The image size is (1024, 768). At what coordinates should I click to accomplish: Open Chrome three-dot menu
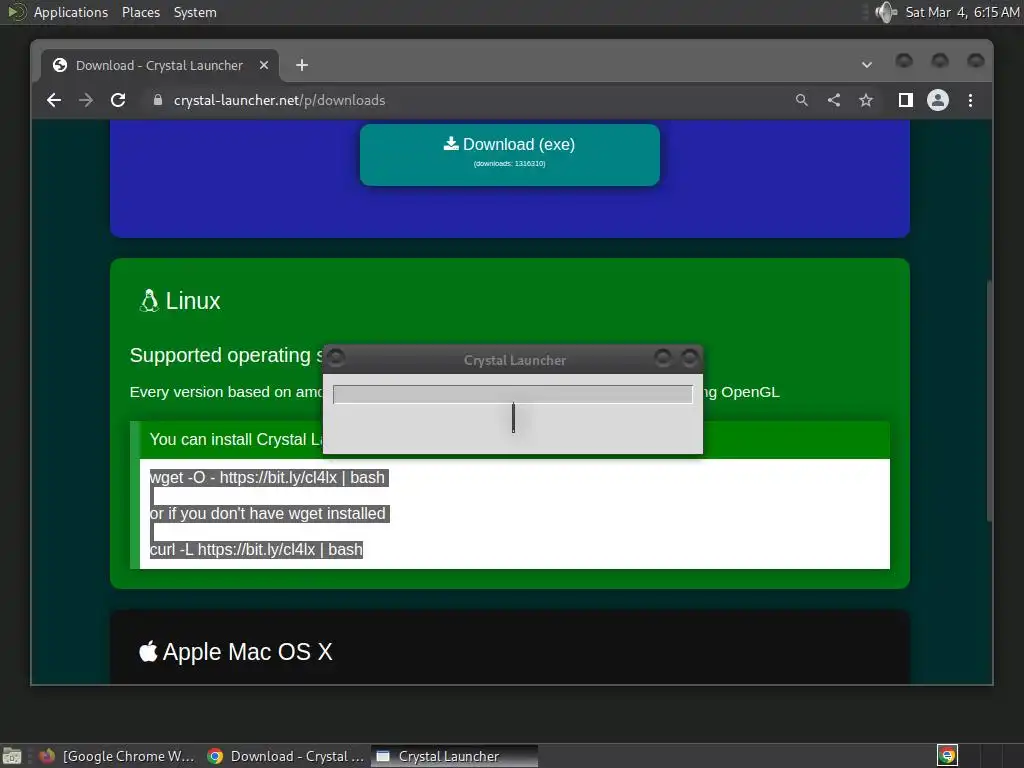[x=970, y=100]
